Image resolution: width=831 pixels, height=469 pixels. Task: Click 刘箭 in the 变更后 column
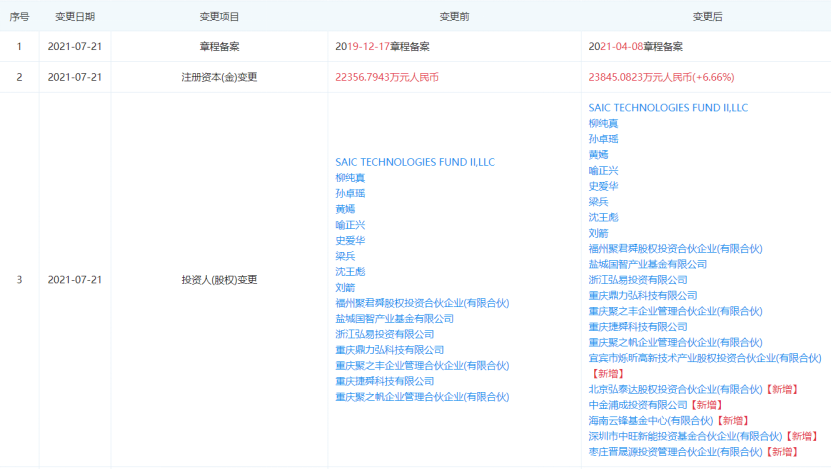tap(598, 233)
